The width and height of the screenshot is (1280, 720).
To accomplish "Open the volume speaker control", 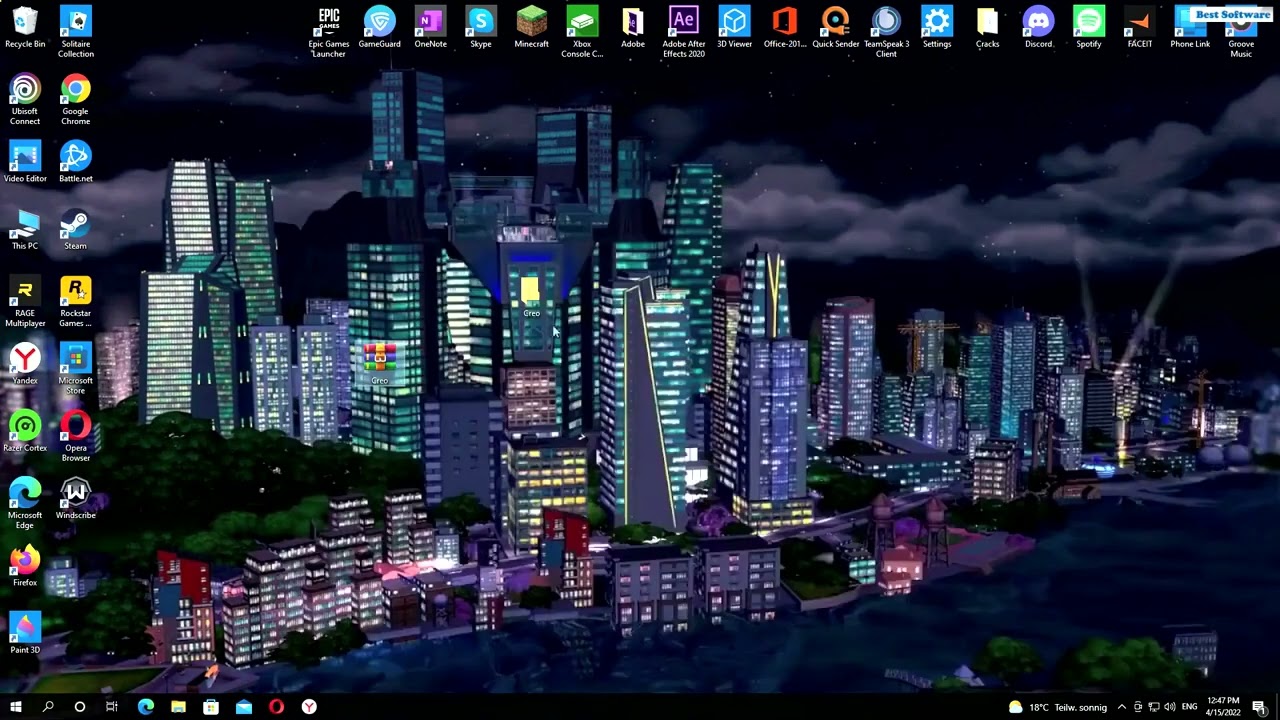I will 1170,707.
